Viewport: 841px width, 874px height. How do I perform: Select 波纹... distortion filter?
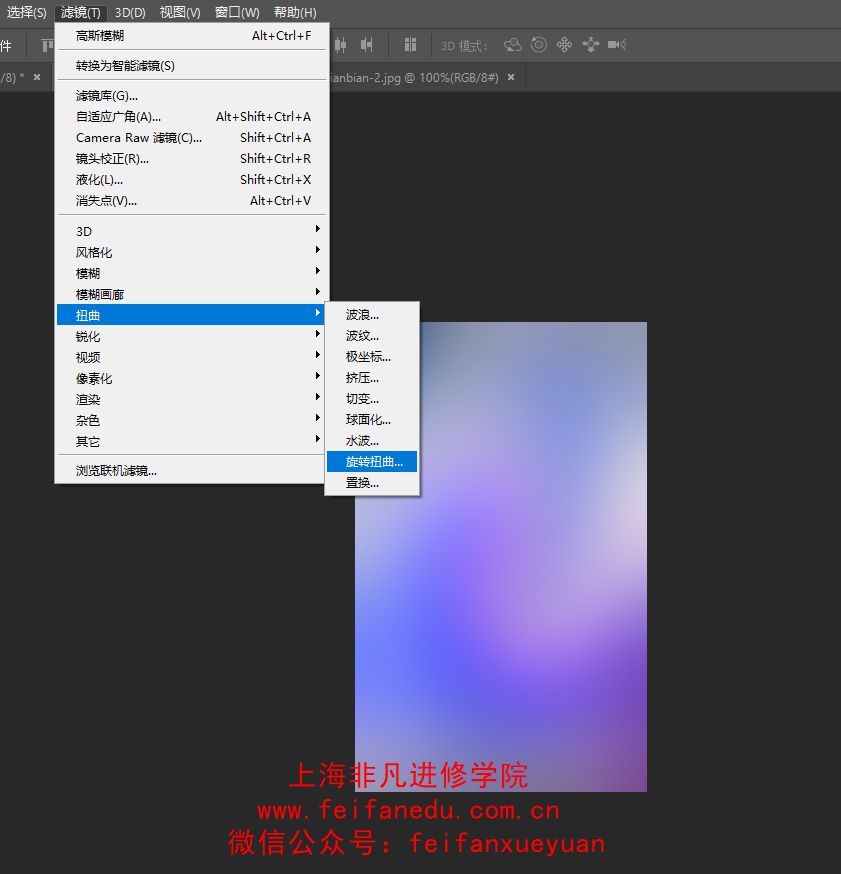point(372,336)
